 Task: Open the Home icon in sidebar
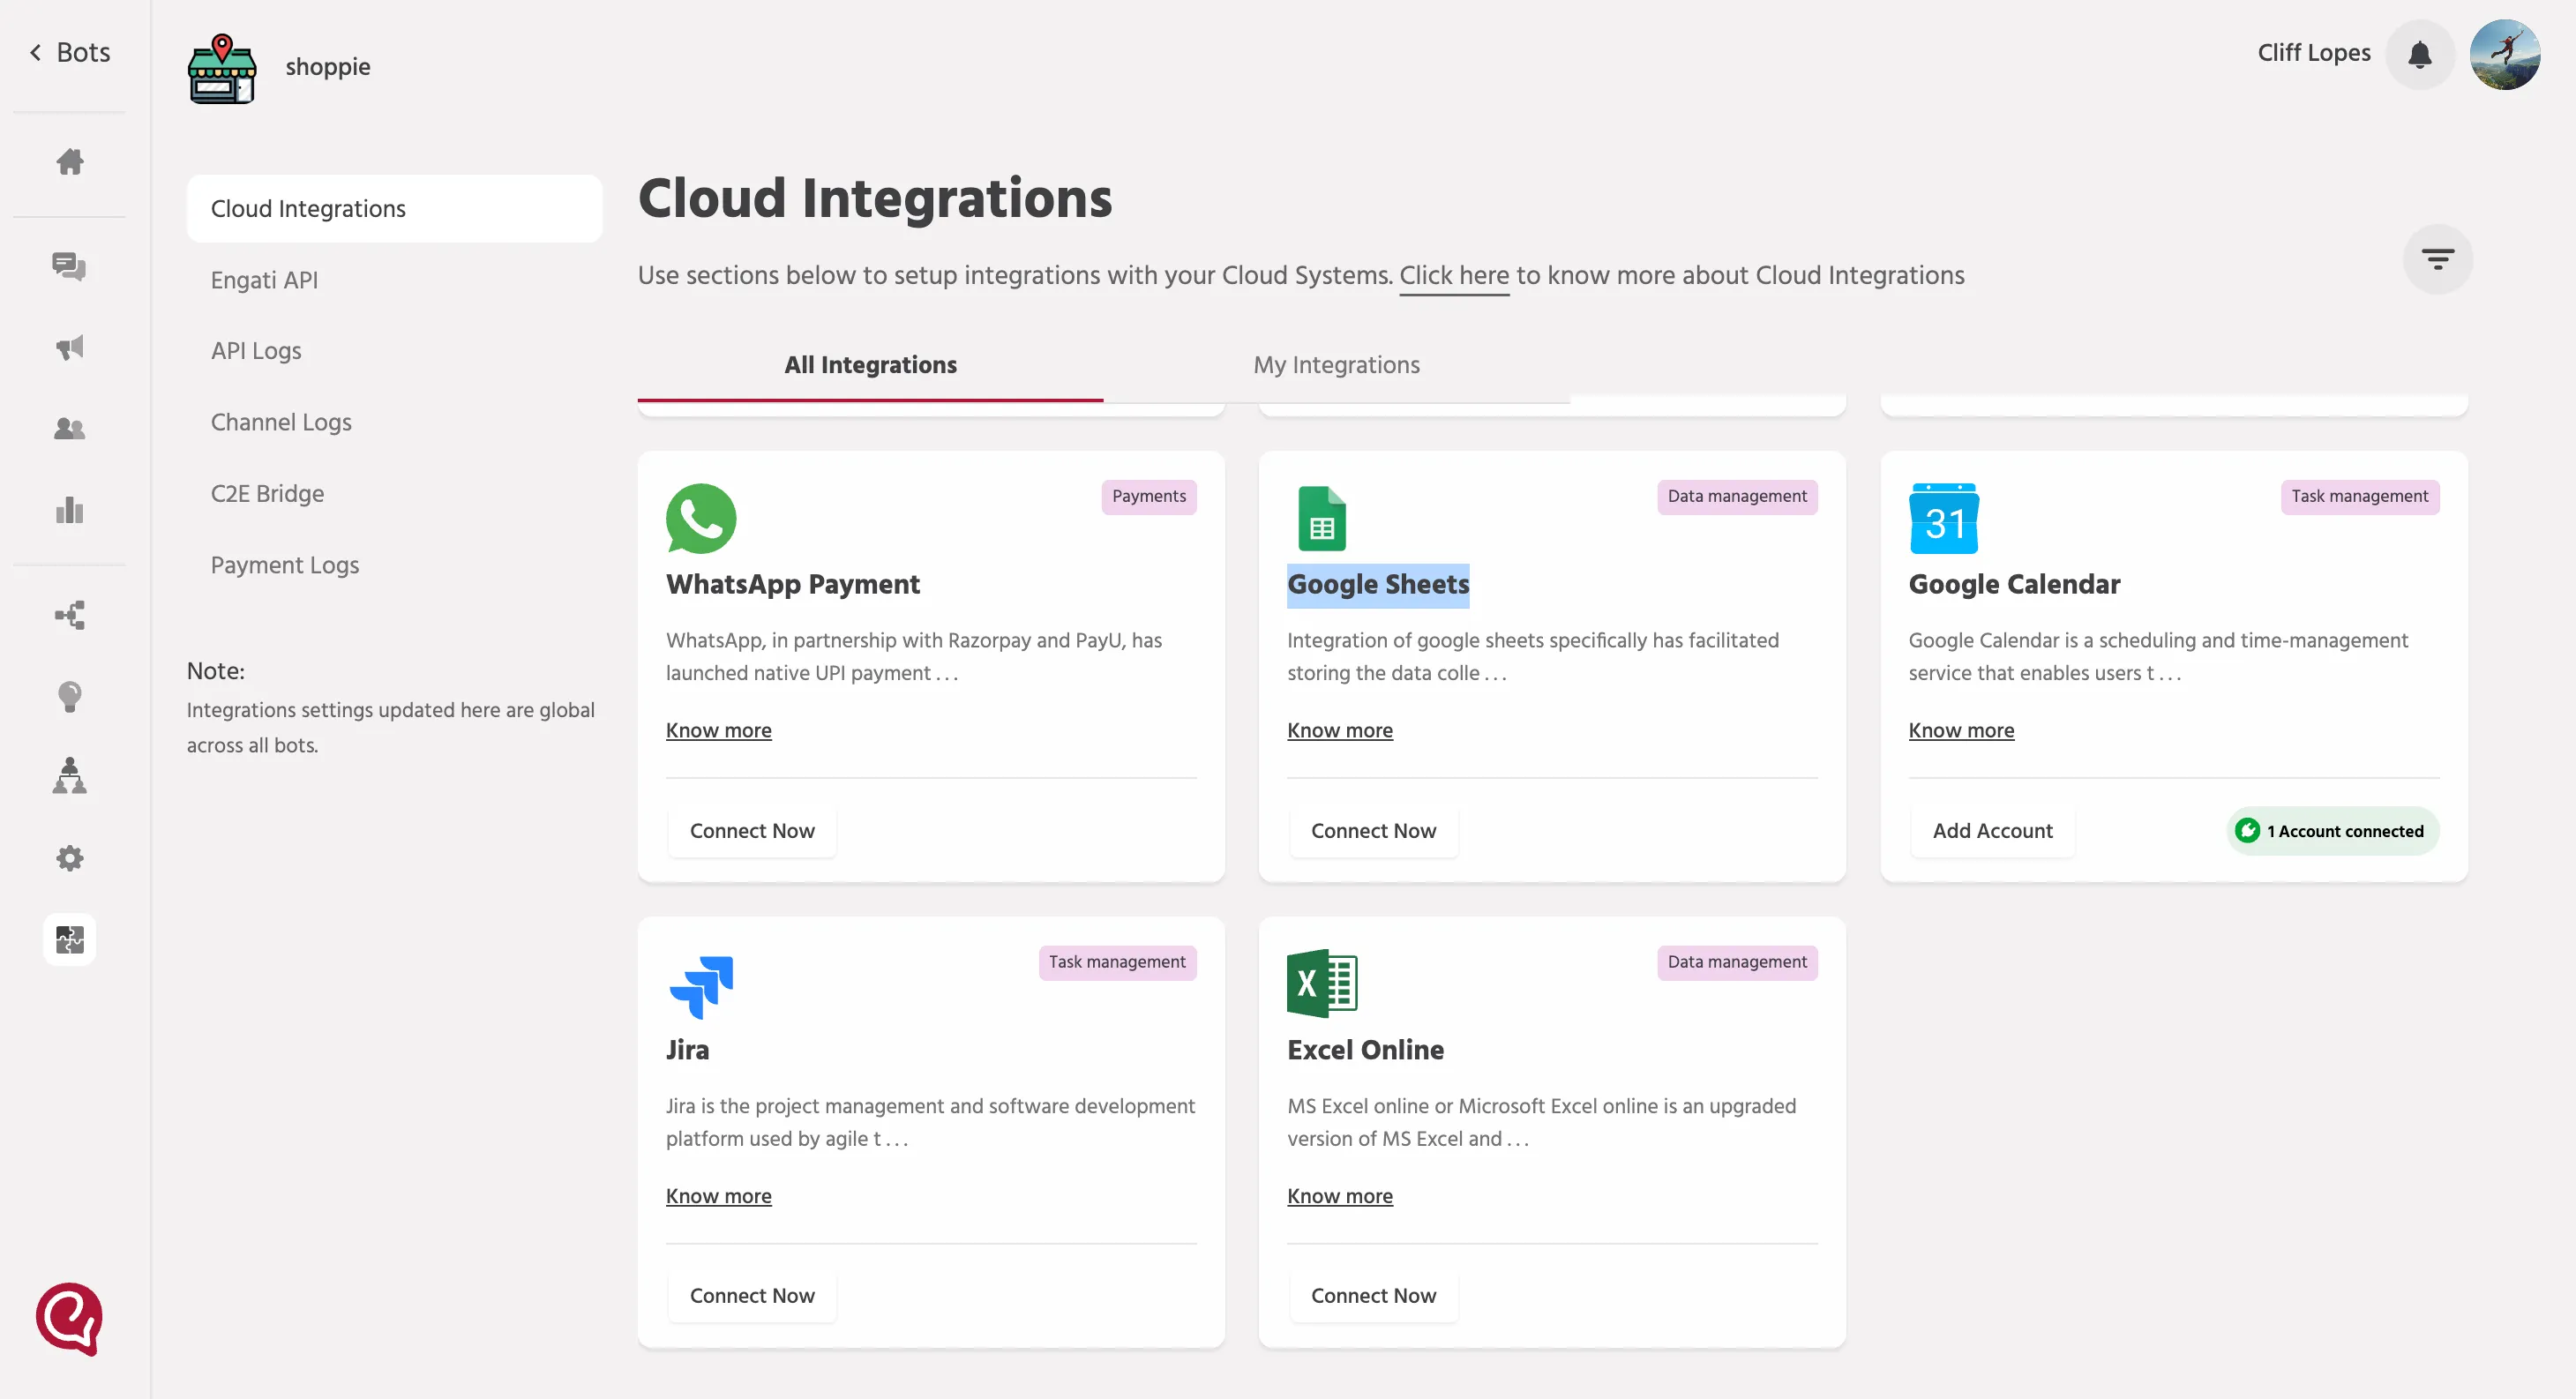(69, 162)
